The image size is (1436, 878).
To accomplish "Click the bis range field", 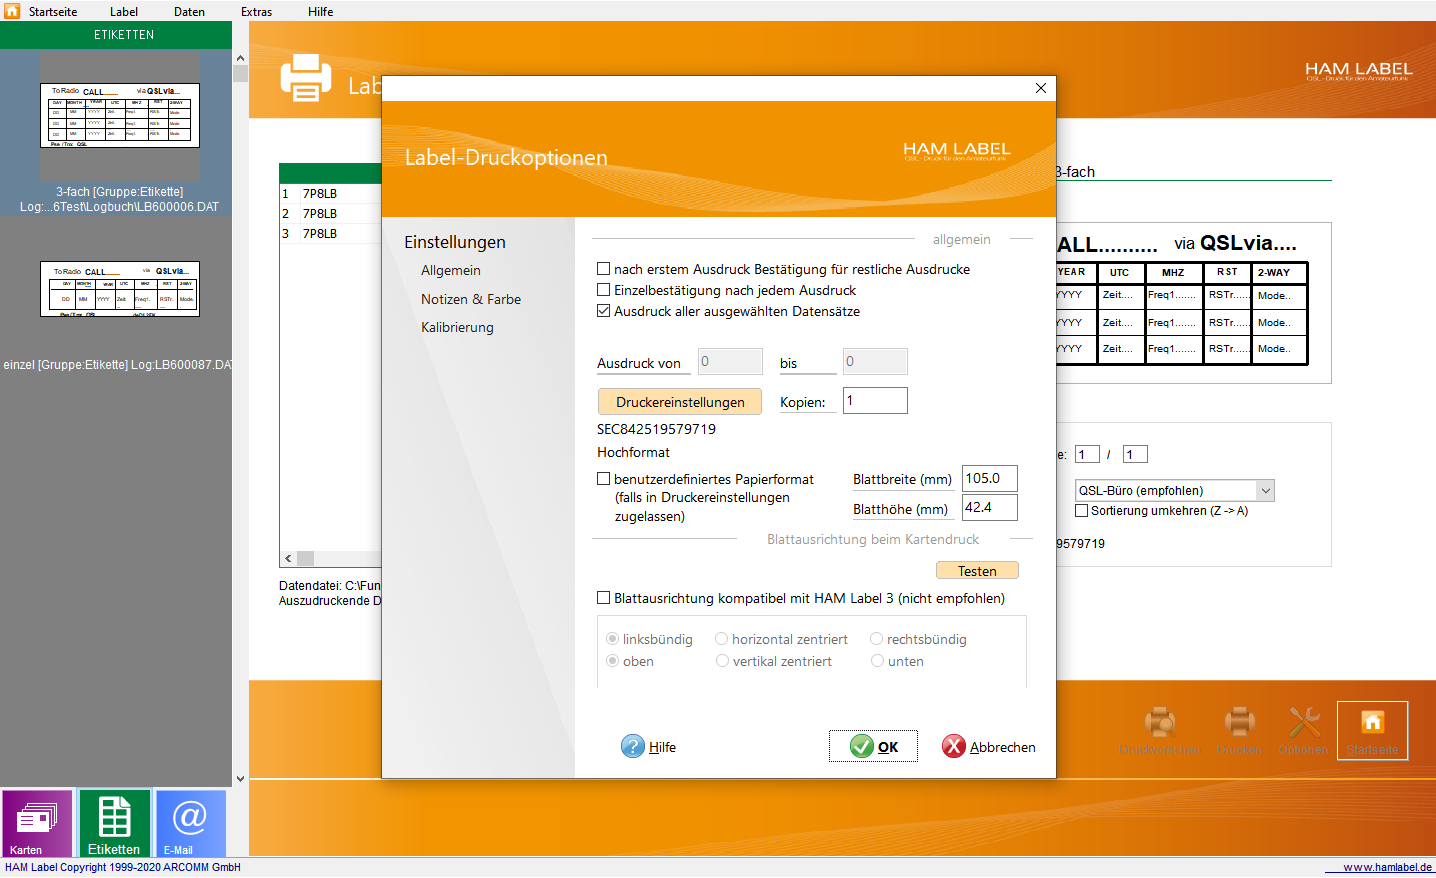I will [x=875, y=361].
